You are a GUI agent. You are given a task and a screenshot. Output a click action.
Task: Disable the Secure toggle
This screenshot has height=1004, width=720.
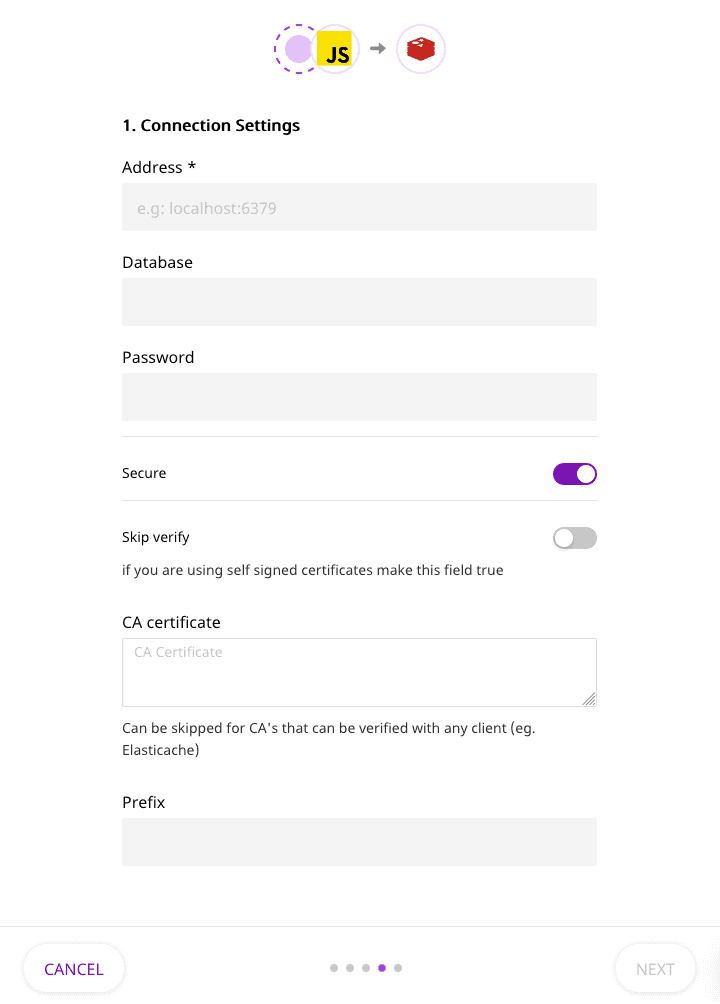coord(575,474)
